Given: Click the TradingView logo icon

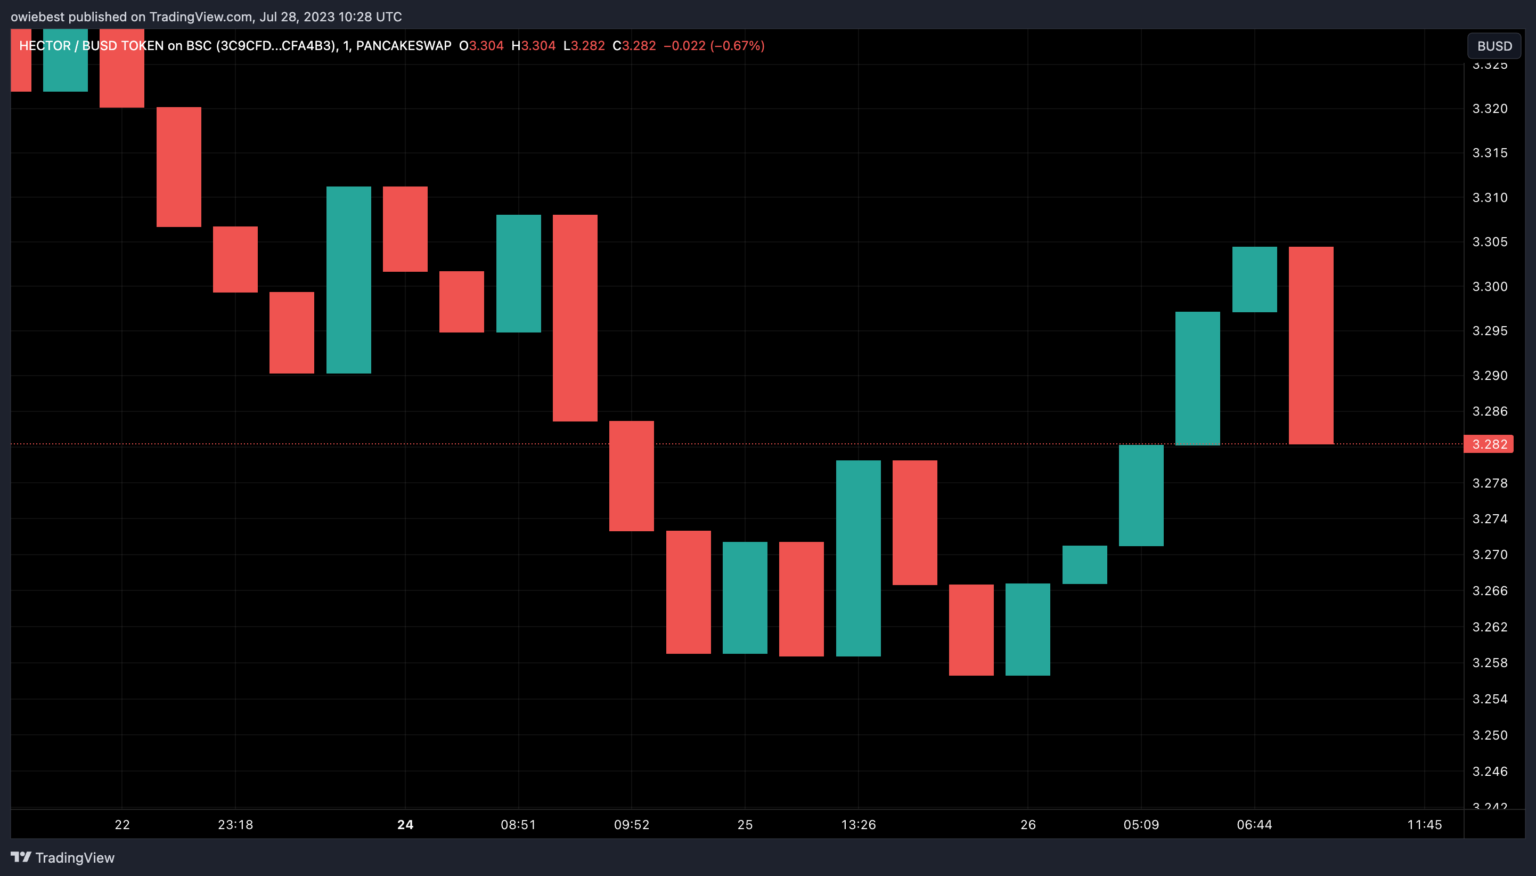Looking at the screenshot, I should pos(20,858).
